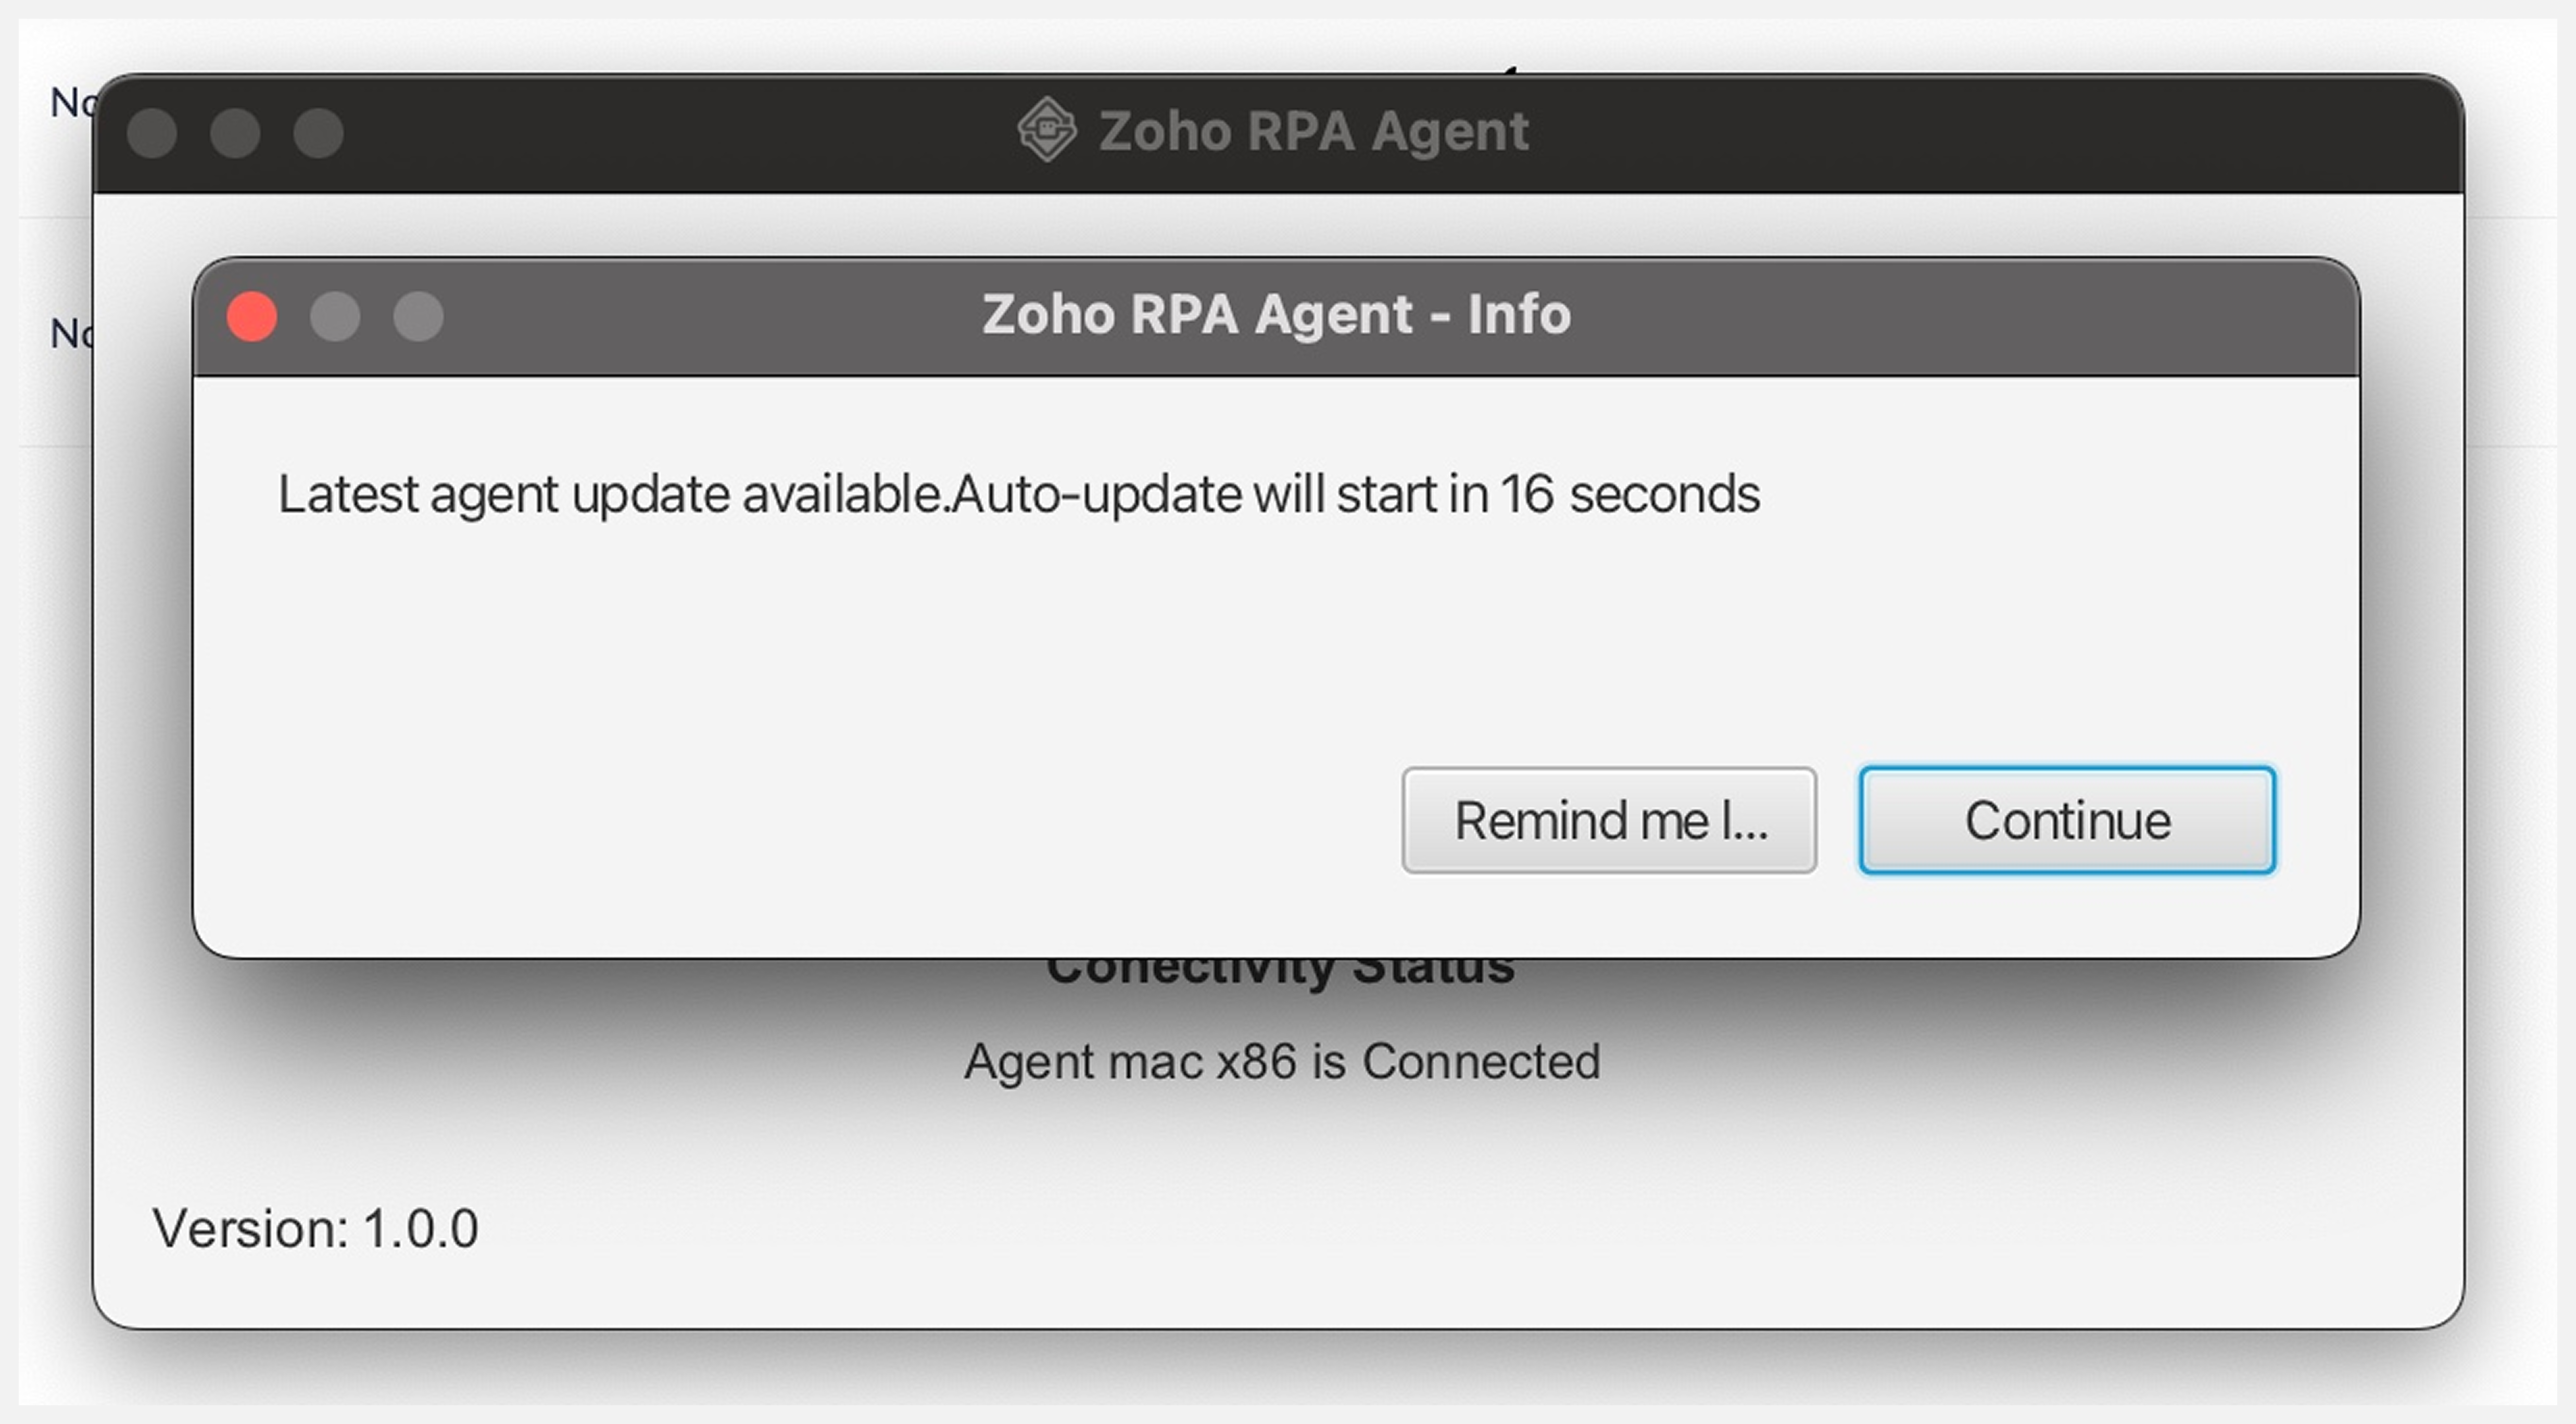2576x1424 pixels.
Task: Close the Info dialog with red button
Action: pyautogui.click(x=252, y=317)
